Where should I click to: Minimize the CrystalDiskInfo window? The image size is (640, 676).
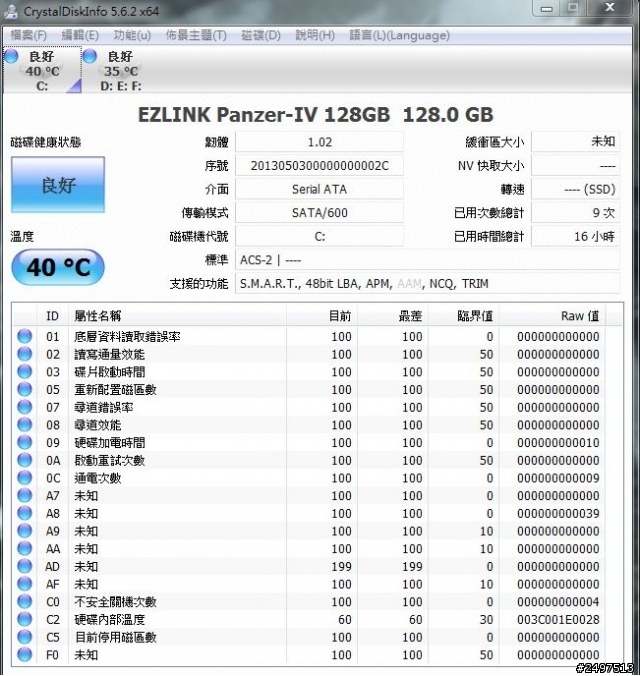[x=546, y=8]
